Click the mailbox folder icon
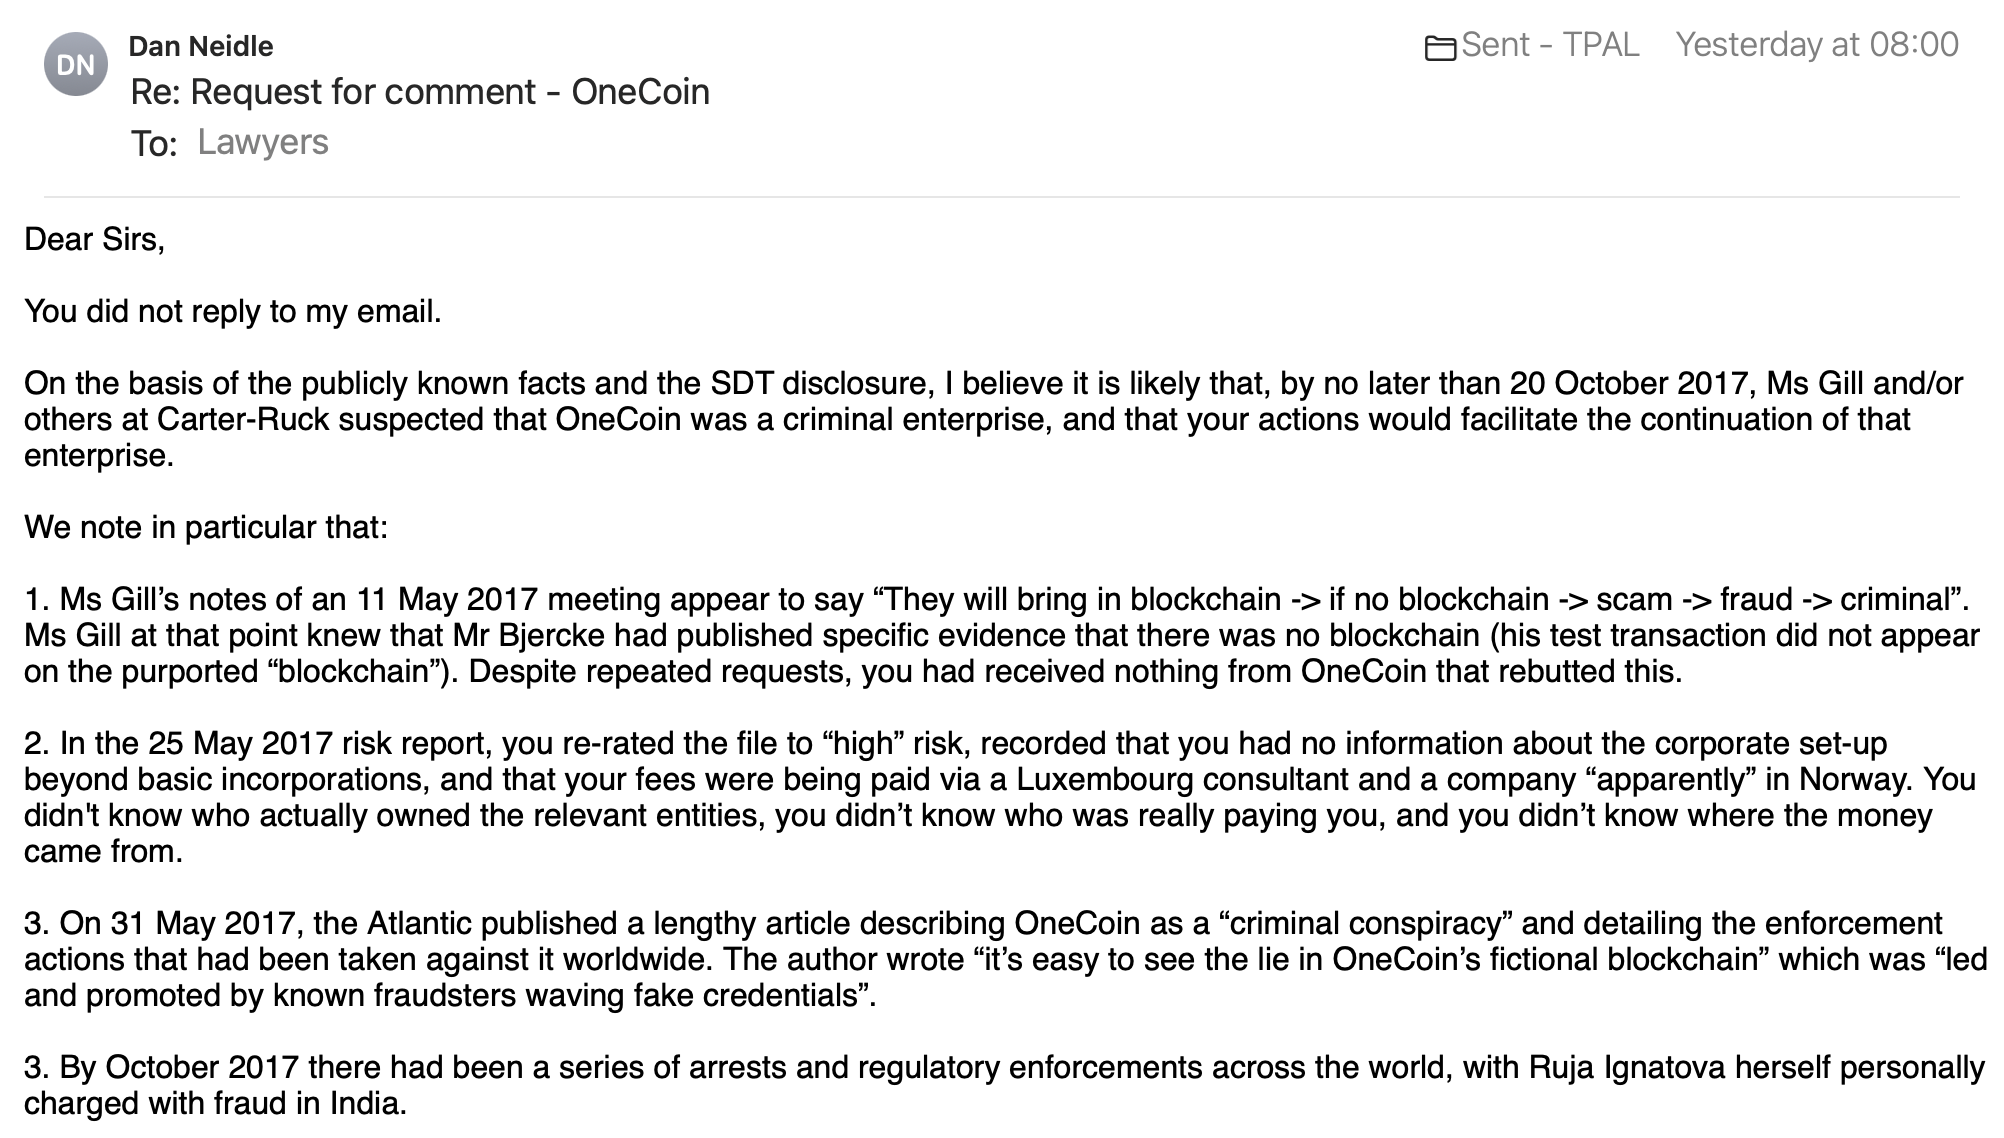 (1439, 47)
